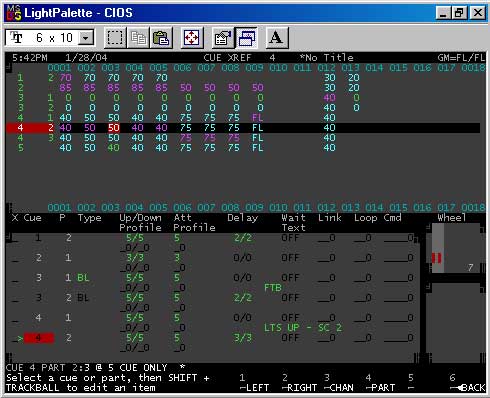Open the Properties toolbar icon
Image resolution: width=490 pixels, height=398 pixels.
pyautogui.click(x=223, y=38)
